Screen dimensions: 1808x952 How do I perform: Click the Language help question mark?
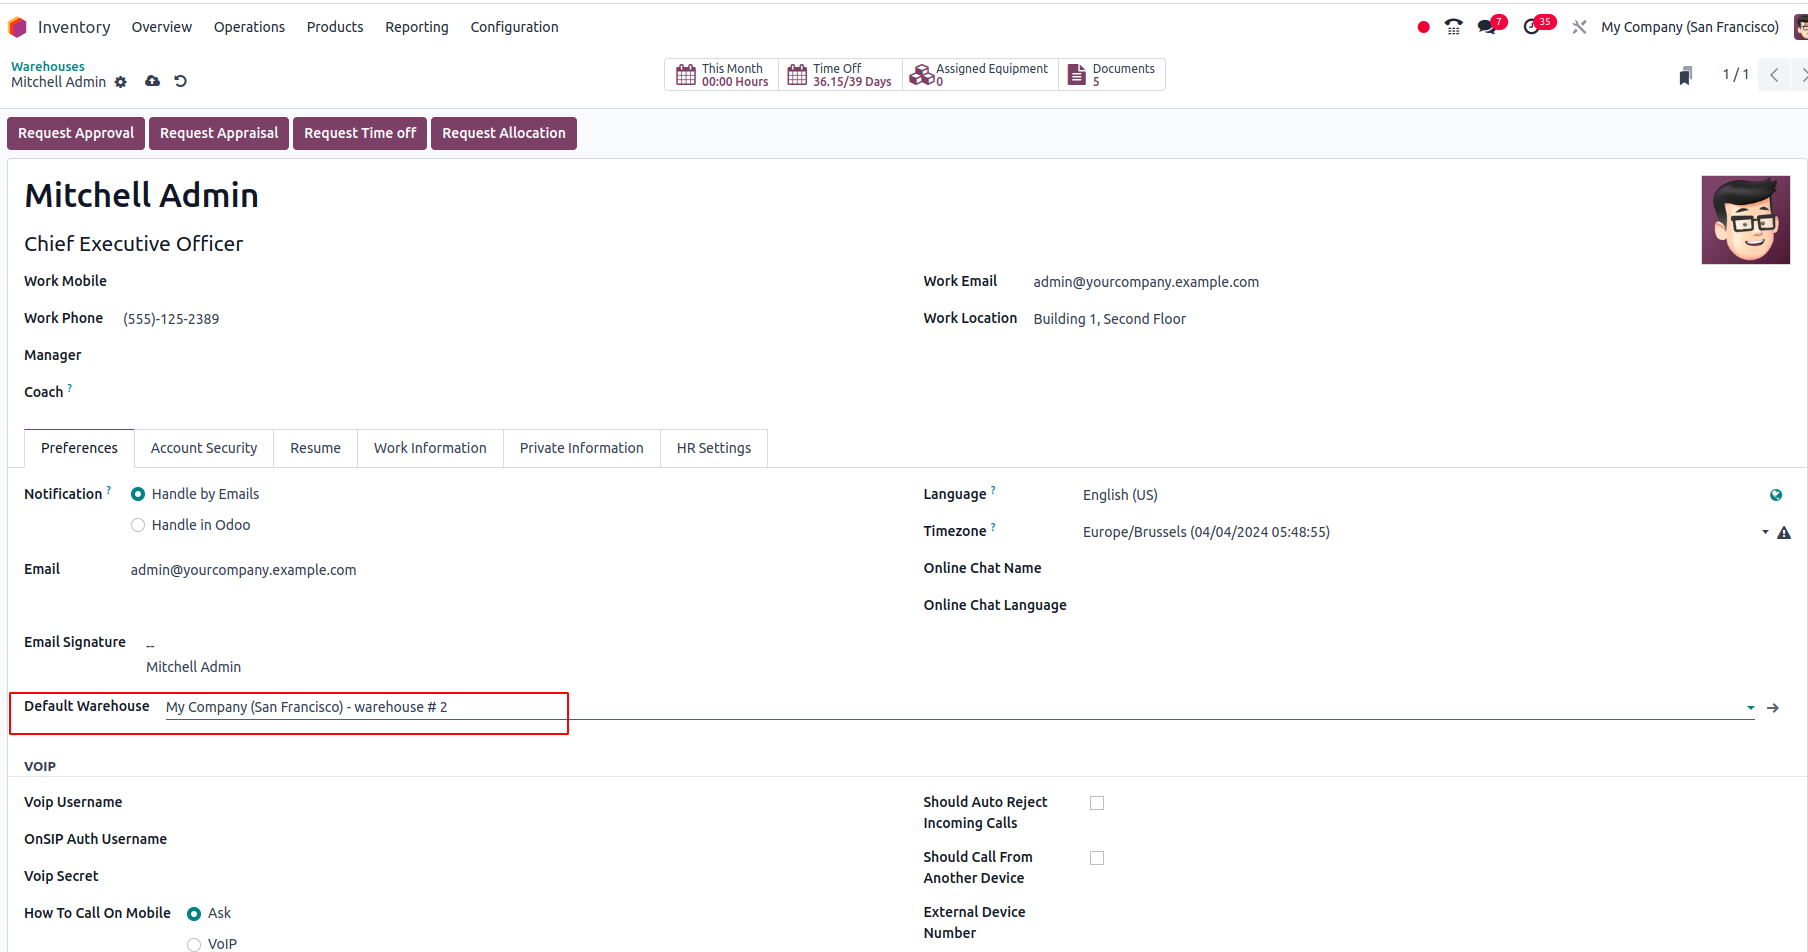click(993, 490)
